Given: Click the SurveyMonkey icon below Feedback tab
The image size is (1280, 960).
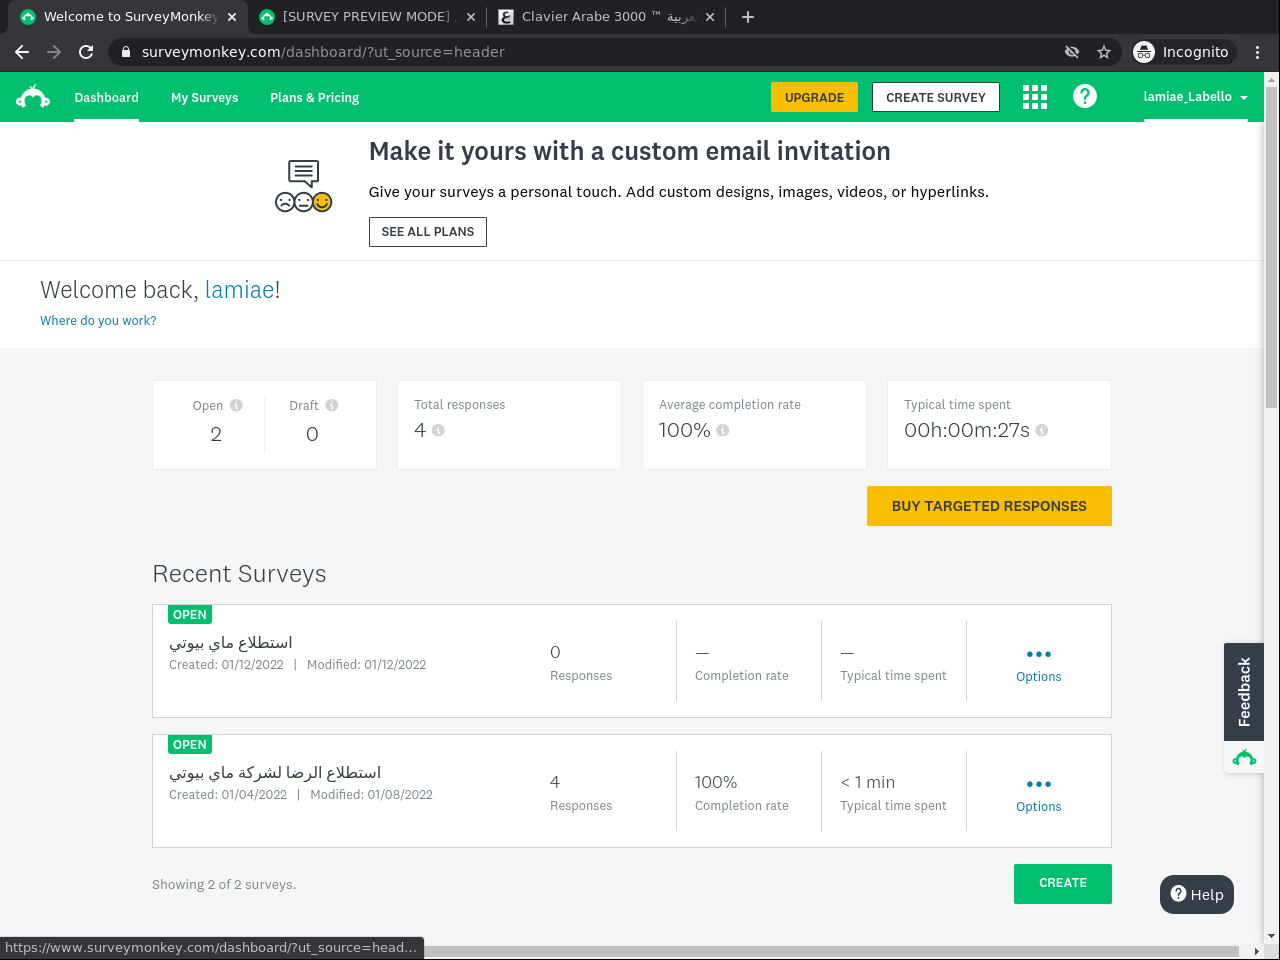Looking at the screenshot, I should coord(1244,757).
